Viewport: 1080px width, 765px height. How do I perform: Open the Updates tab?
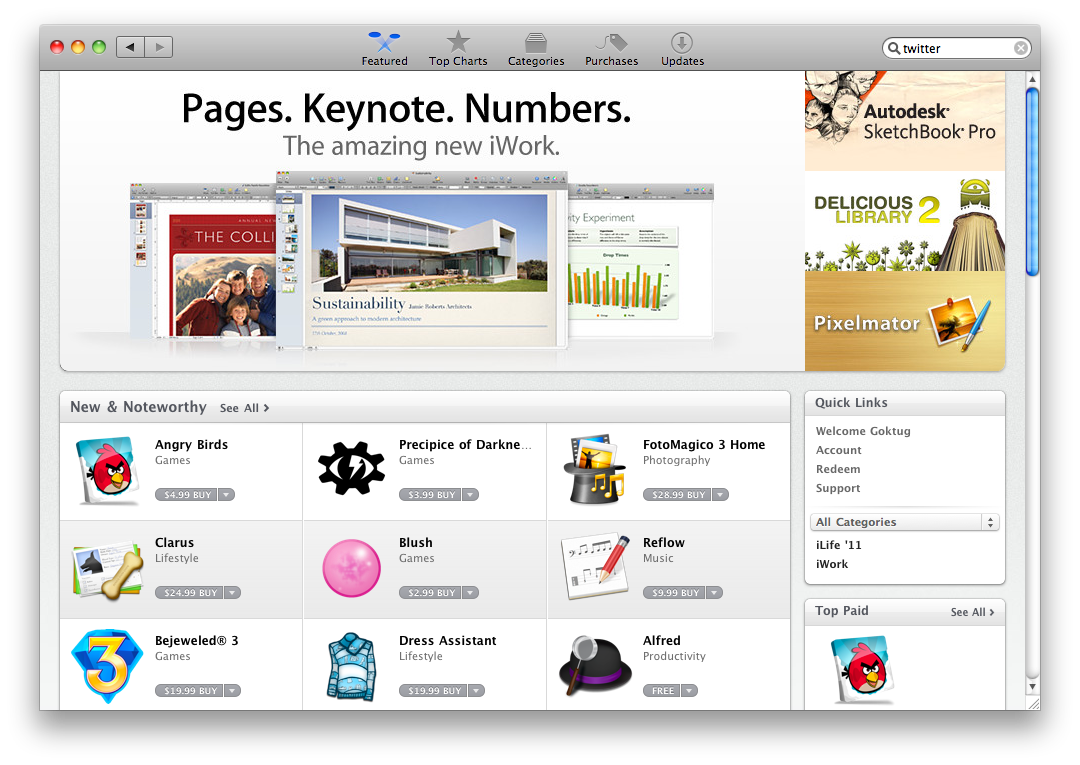[x=682, y=49]
